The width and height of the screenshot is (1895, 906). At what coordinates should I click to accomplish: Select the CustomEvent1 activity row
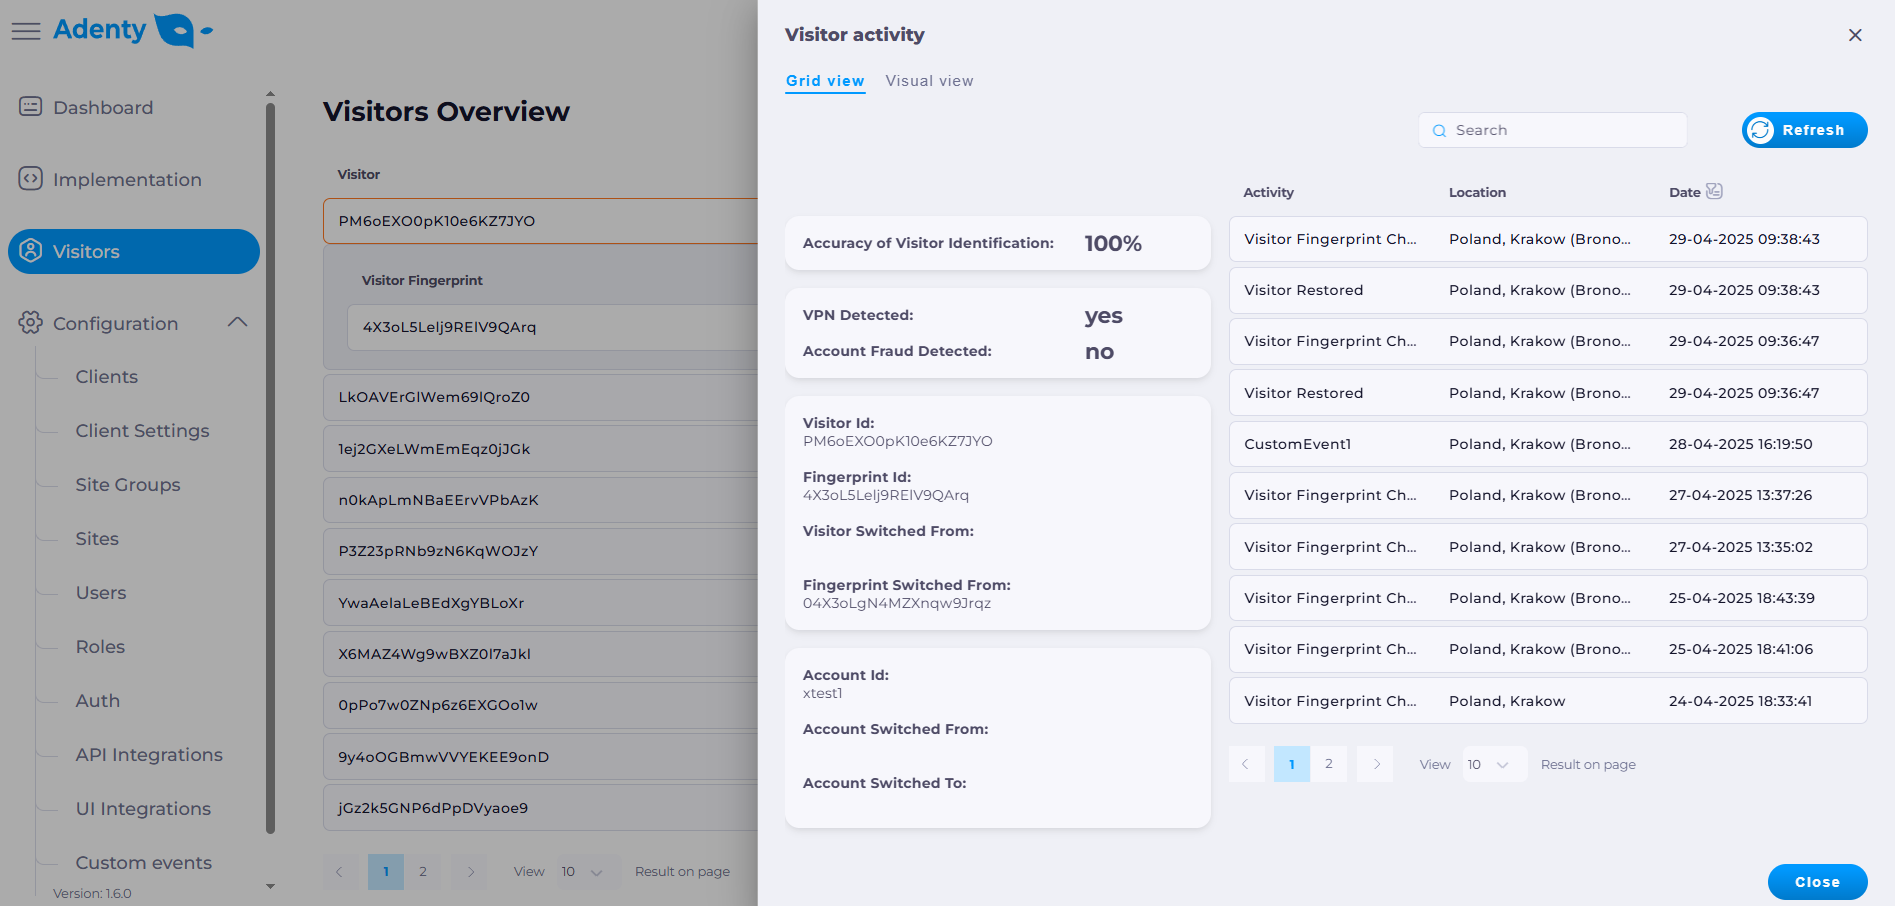[1547, 444]
